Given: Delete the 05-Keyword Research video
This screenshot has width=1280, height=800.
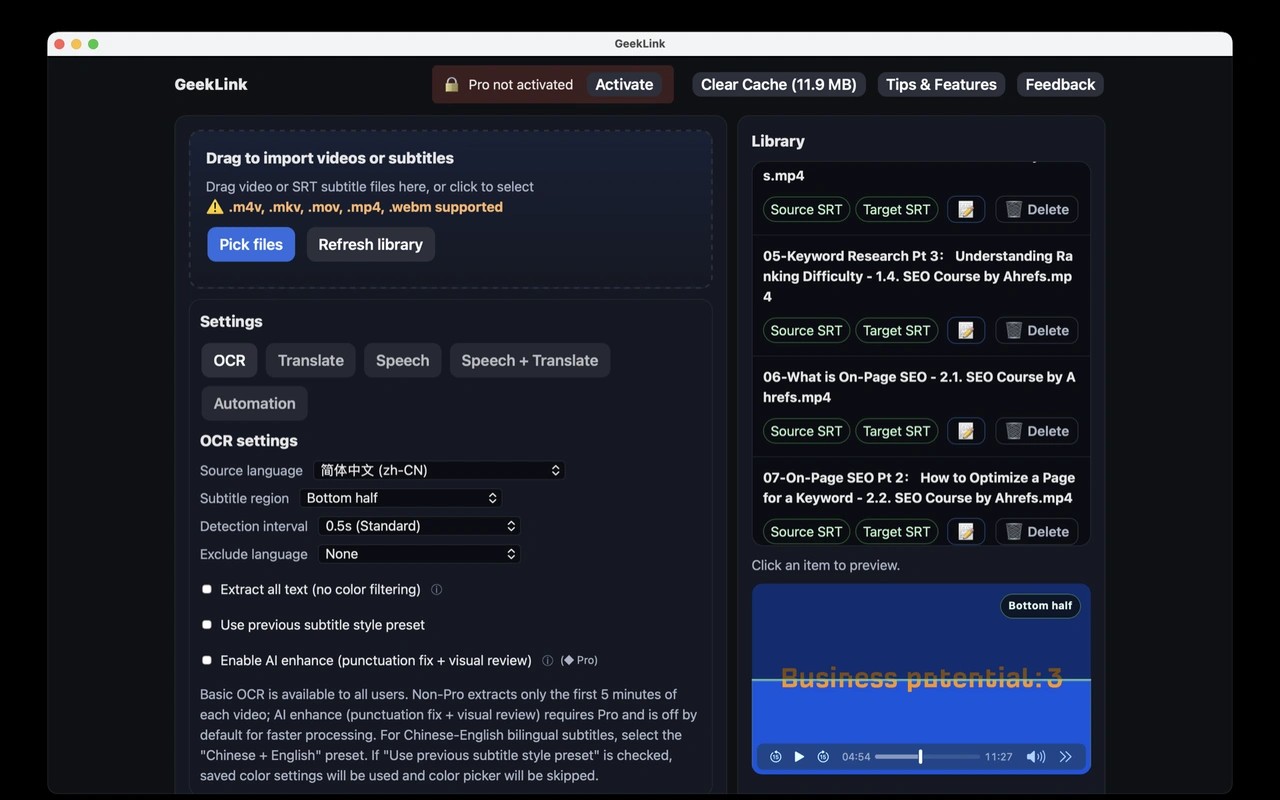Looking at the screenshot, I should click(1037, 330).
